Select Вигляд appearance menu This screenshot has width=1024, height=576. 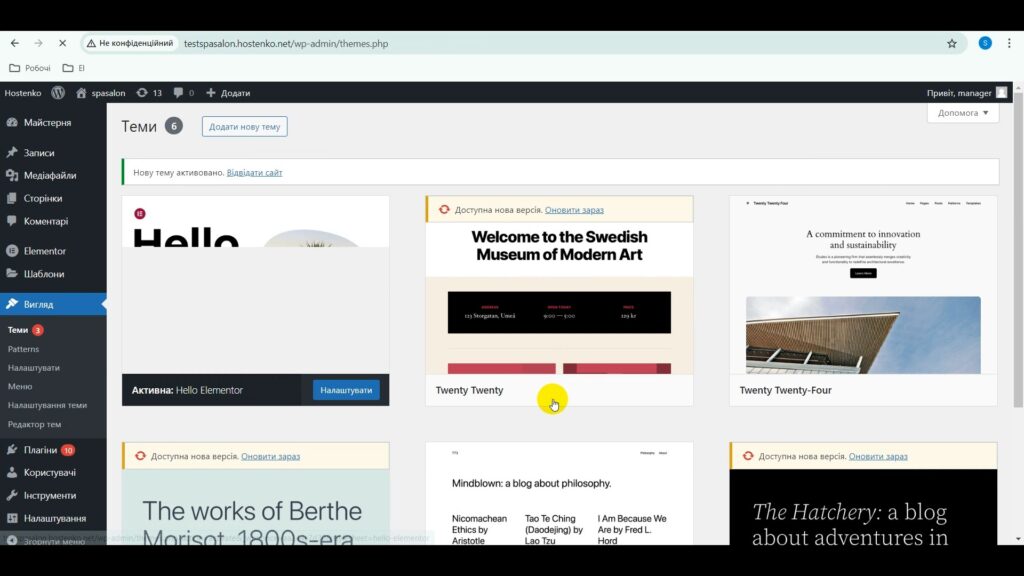53,304
